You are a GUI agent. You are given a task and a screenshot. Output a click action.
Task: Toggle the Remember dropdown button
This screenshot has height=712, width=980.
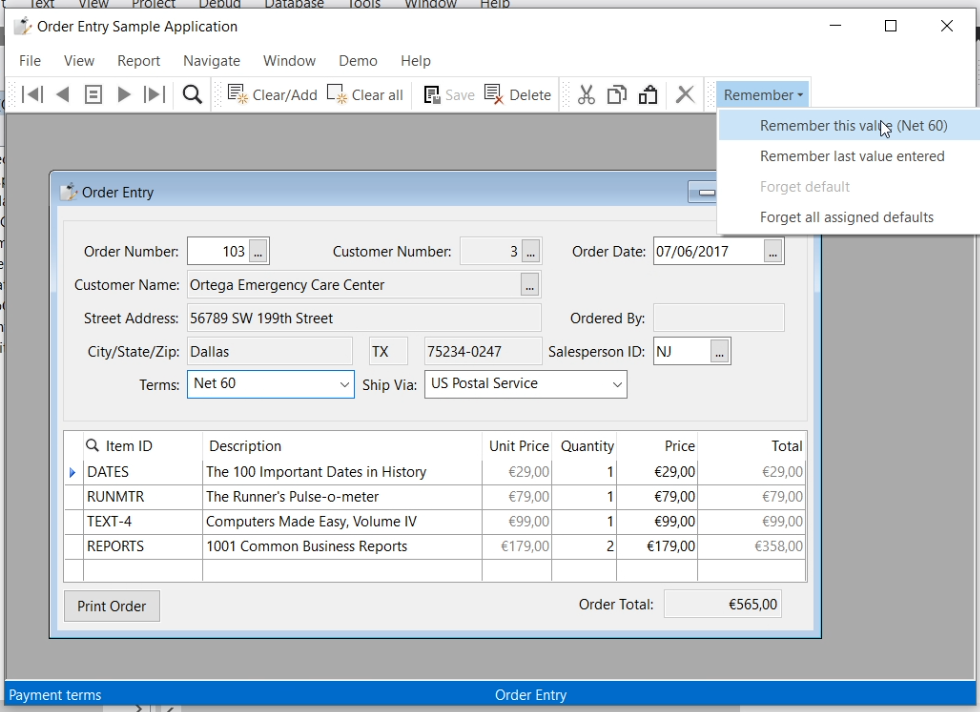click(763, 95)
